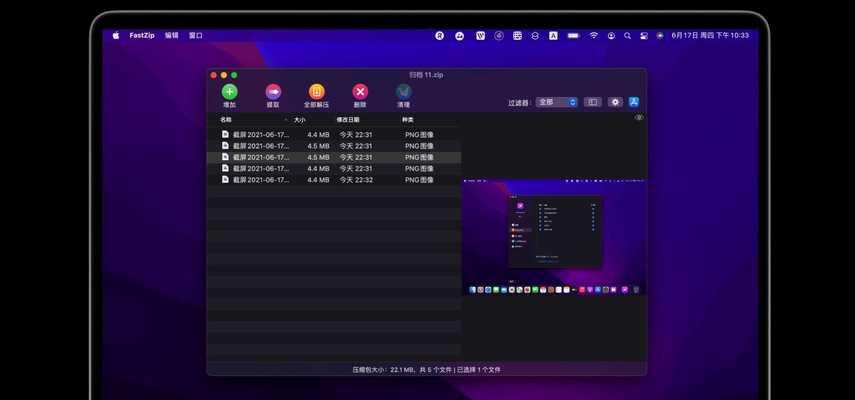Click the PNG 图像 cell in the 22:32 row
This screenshot has width=855, height=400.
point(419,180)
